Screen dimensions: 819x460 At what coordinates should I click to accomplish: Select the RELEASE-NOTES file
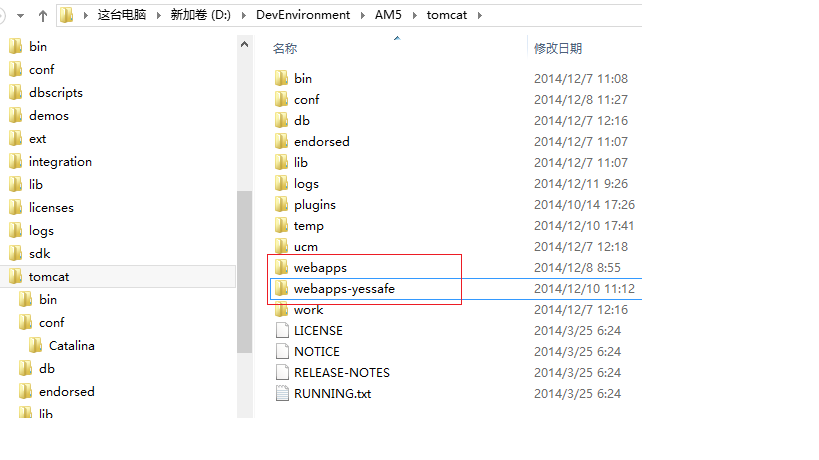point(342,373)
